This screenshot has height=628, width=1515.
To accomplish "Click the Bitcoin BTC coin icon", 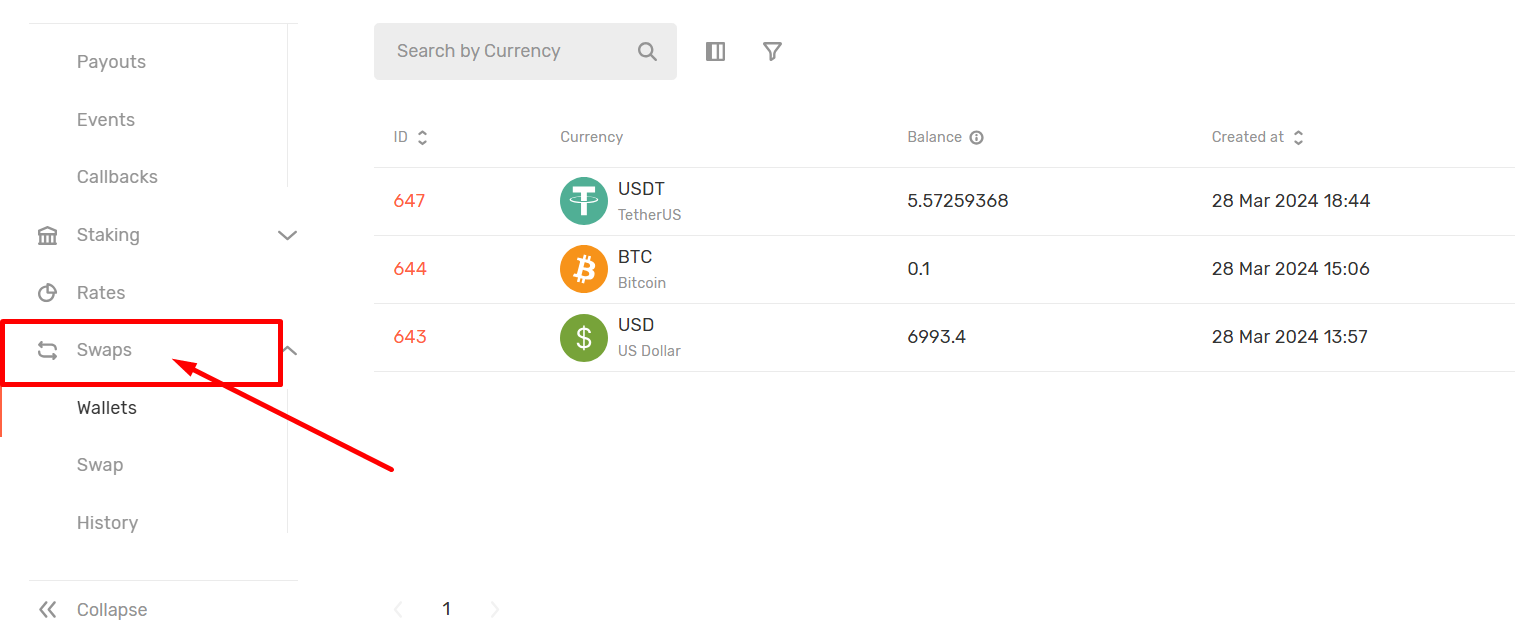I will 583,269.
